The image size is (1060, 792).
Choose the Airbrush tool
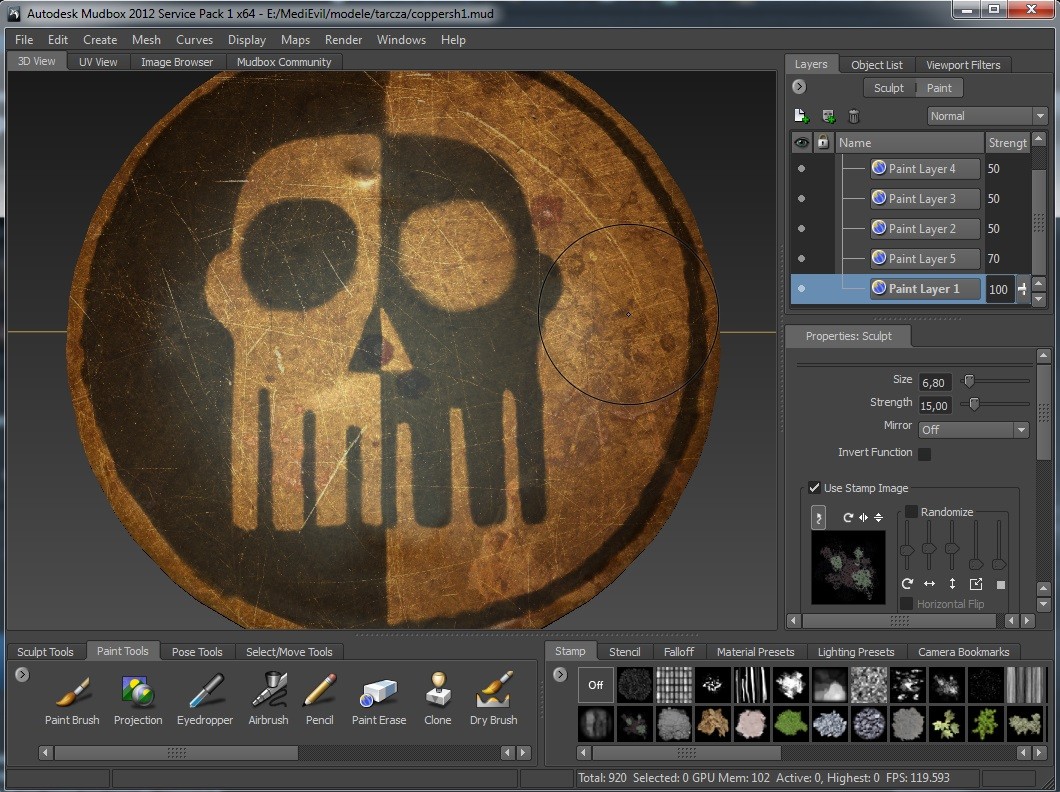tap(268, 699)
